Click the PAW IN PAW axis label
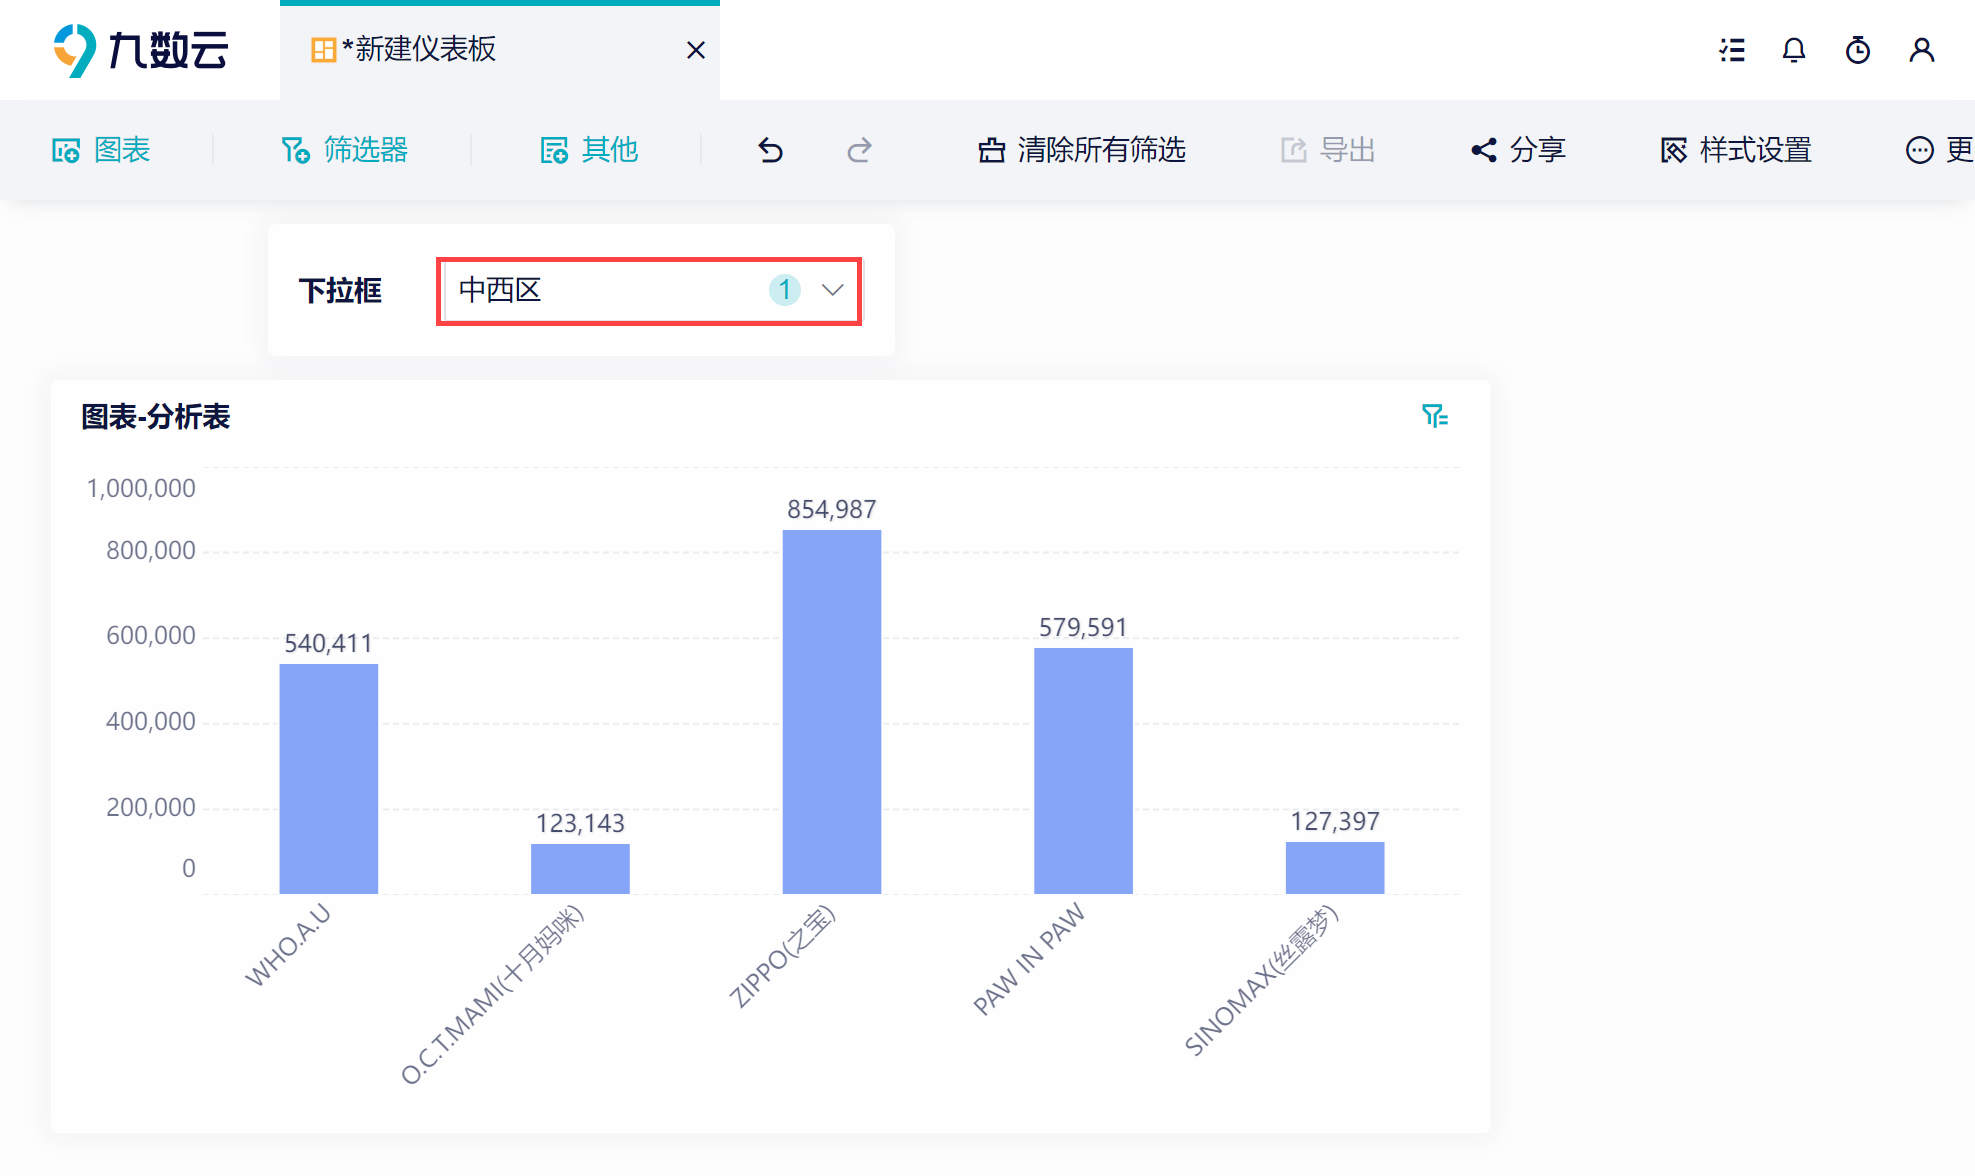1975x1176 pixels. click(x=1029, y=959)
